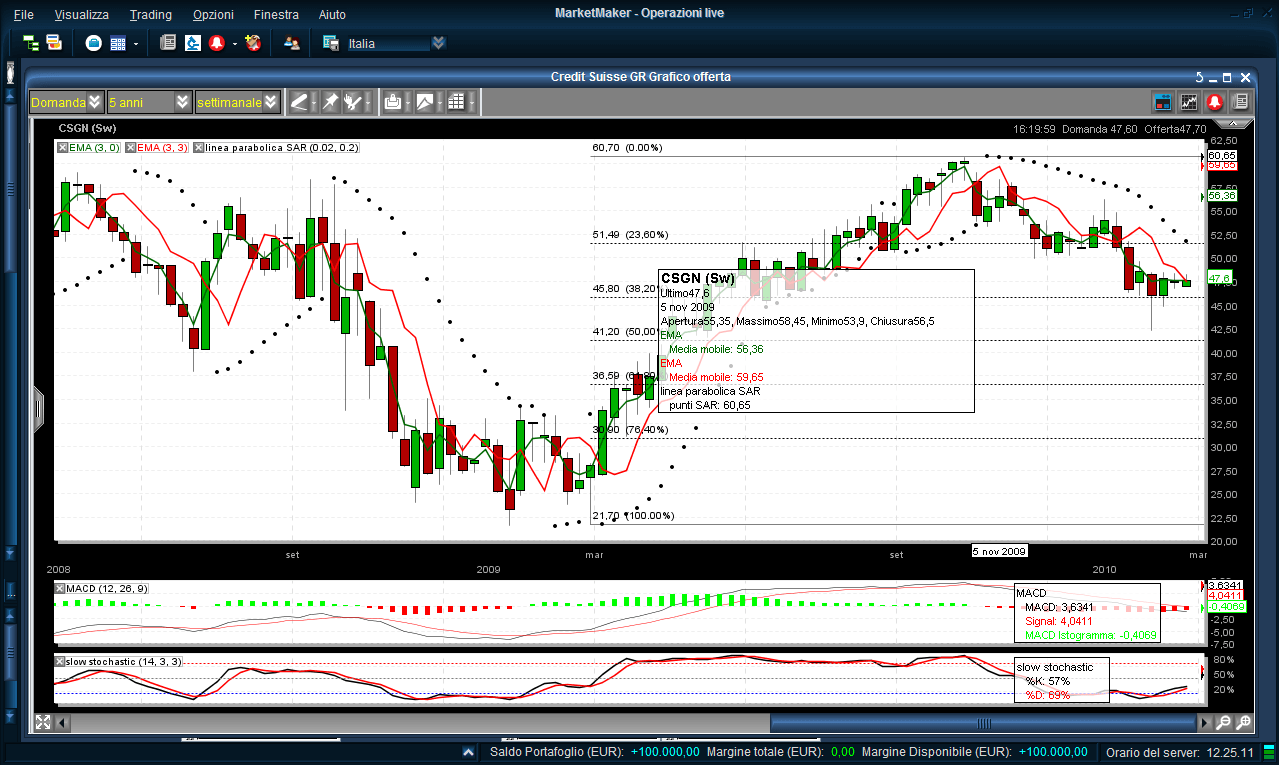Remove the linea parabolica SAR overlay via its X box

(x=197, y=148)
